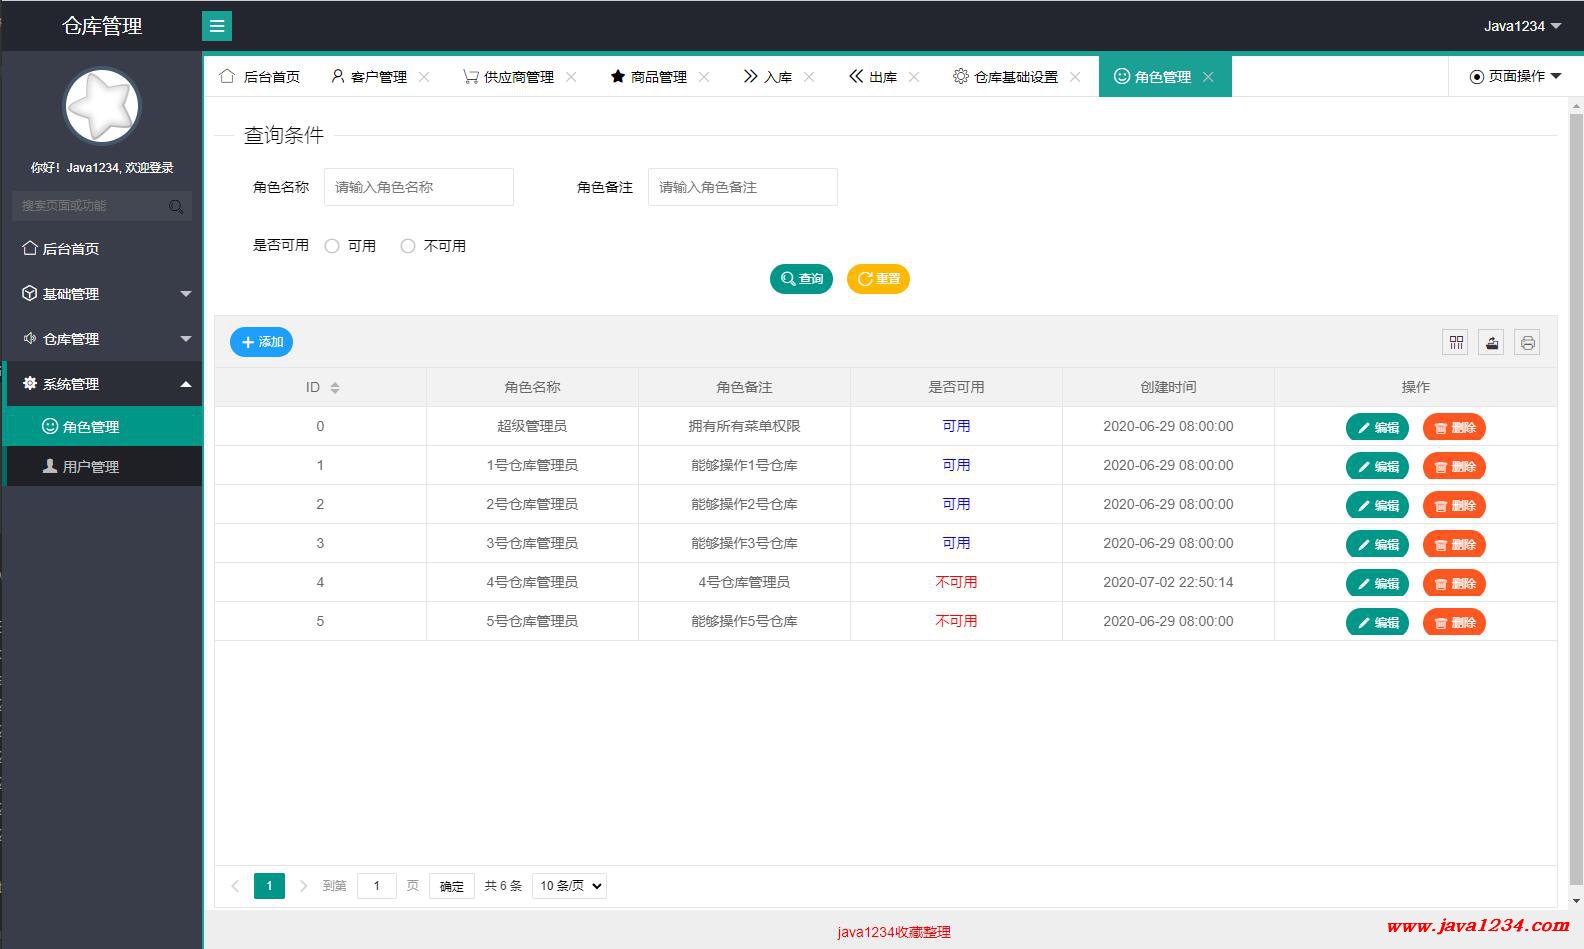Click the vertical scrollbar on the right
The height and width of the screenshot is (949, 1584).
[1576, 500]
